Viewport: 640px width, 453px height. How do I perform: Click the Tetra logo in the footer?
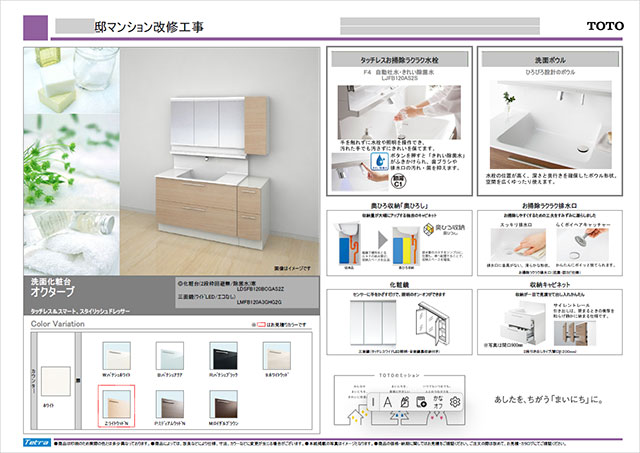[x=37, y=442]
